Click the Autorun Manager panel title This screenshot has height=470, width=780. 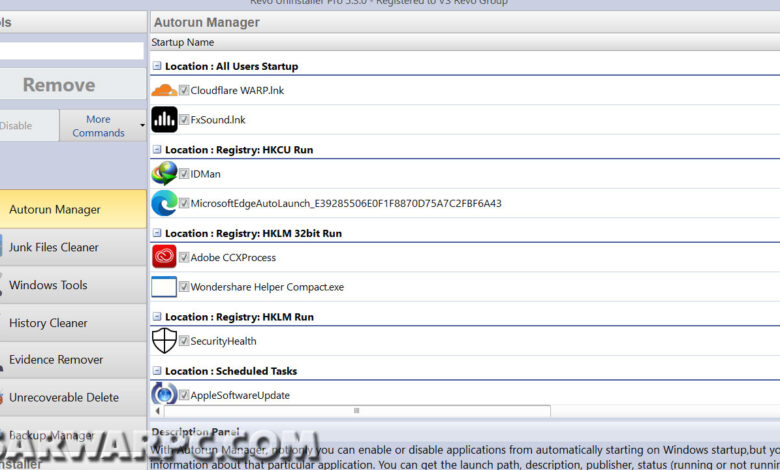click(206, 22)
